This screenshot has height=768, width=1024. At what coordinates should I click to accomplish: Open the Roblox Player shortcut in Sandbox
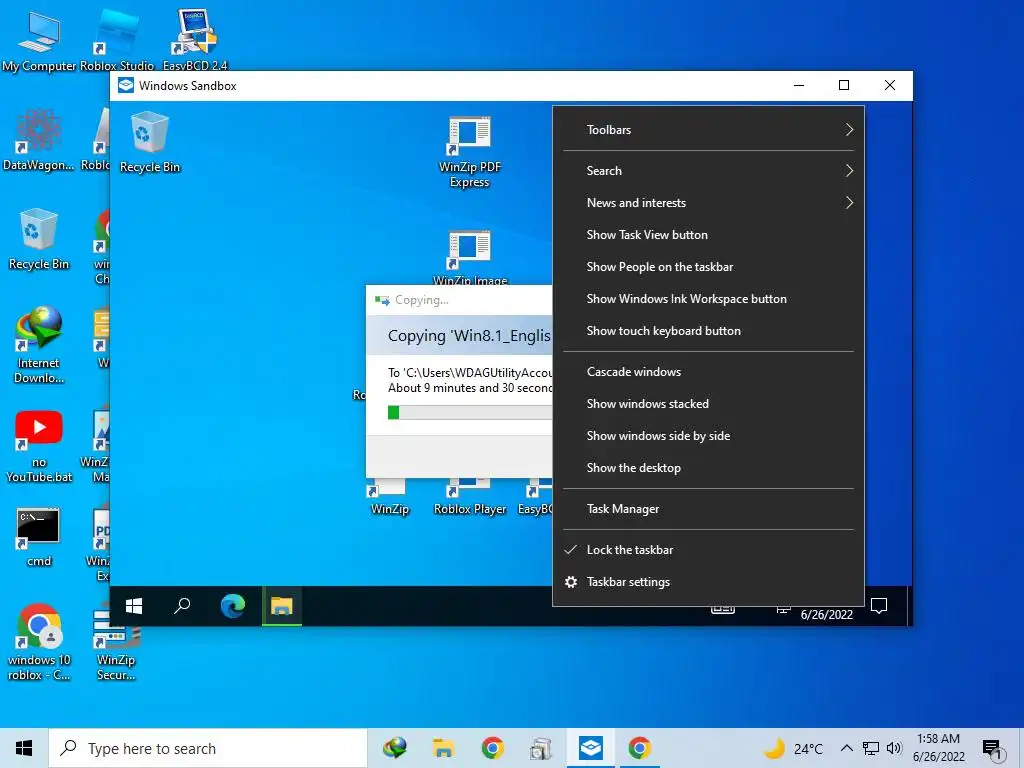click(x=470, y=498)
